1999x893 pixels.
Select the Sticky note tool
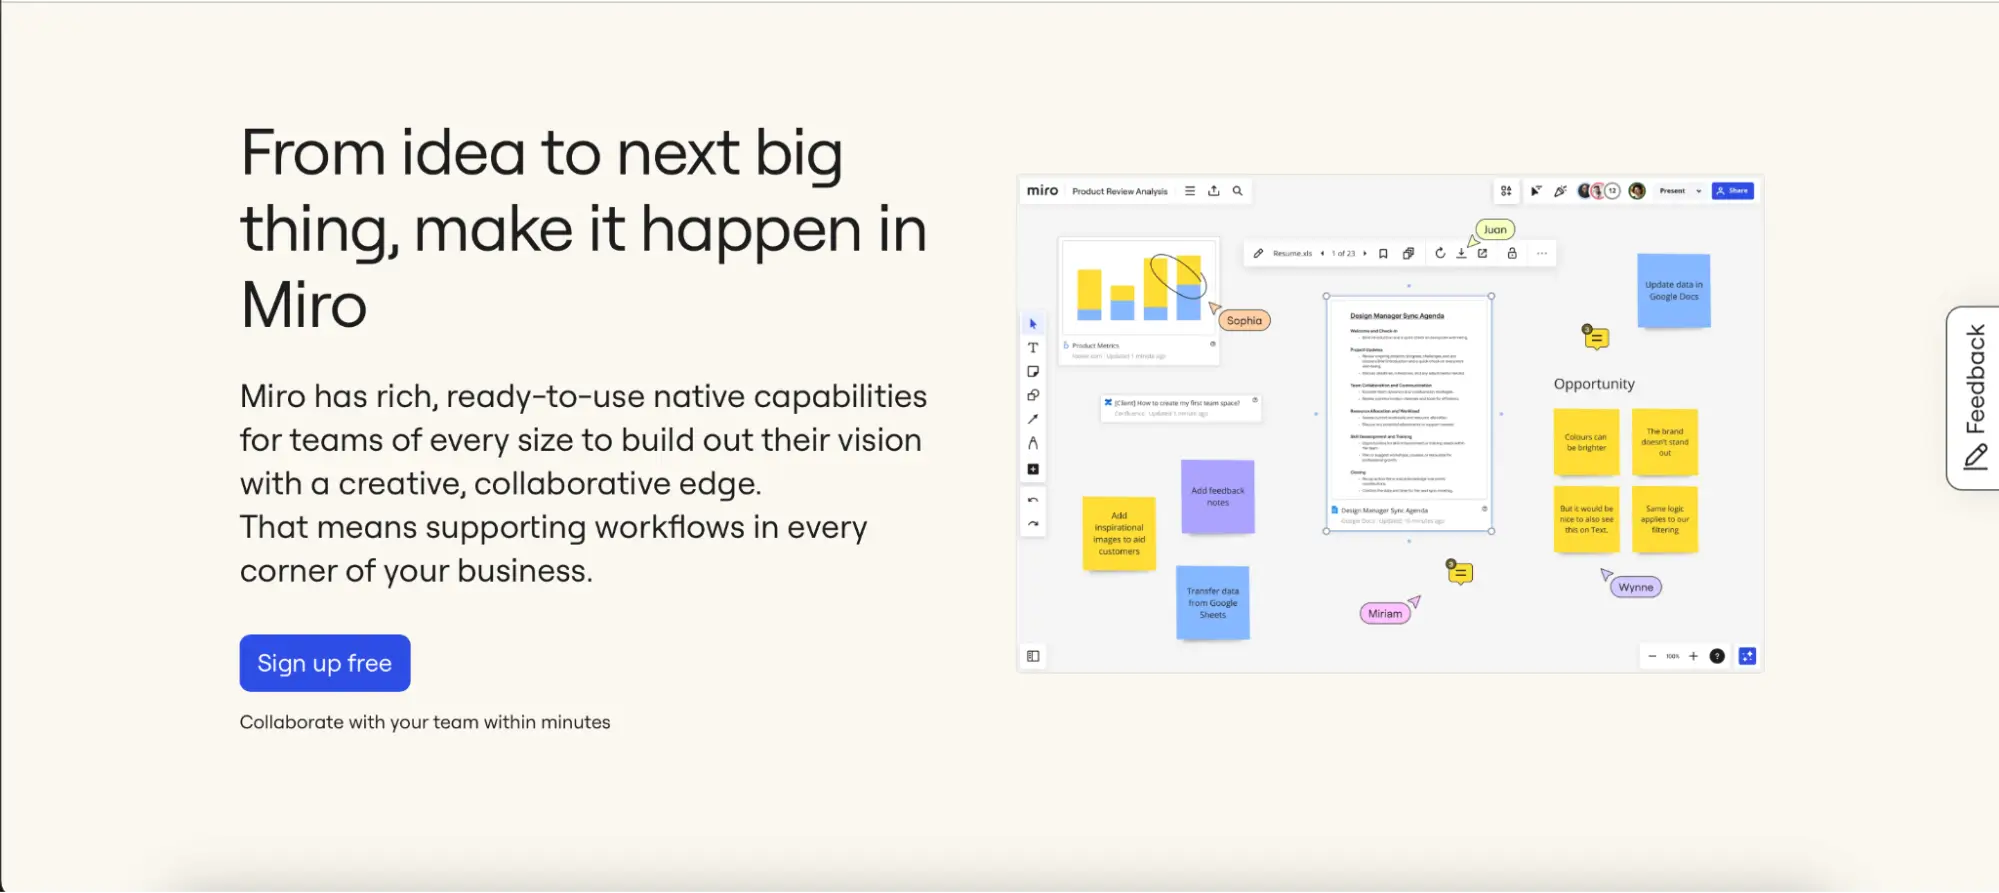pyautogui.click(x=1033, y=372)
